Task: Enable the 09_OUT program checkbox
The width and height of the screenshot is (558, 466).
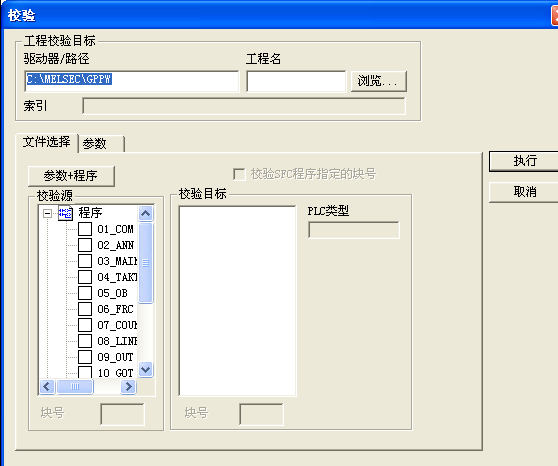Action: 85,357
